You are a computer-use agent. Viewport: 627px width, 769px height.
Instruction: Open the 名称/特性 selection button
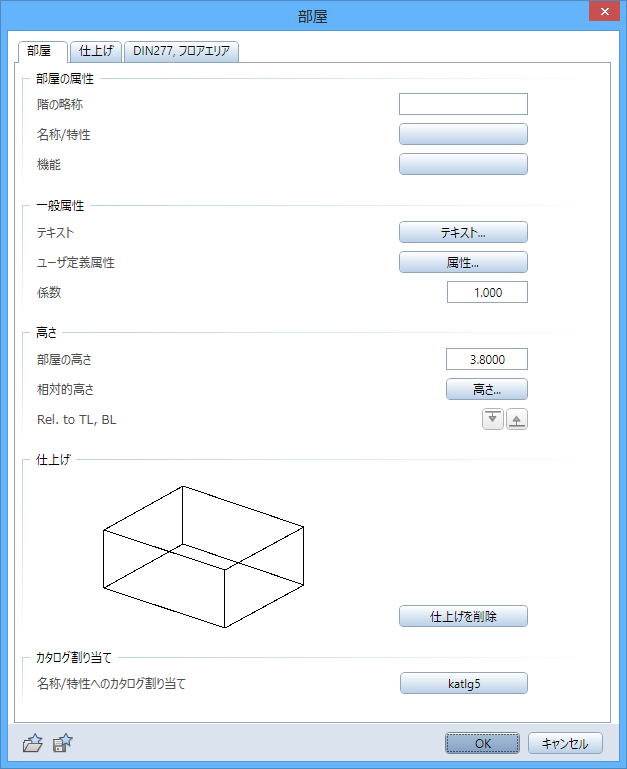point(463,134)
